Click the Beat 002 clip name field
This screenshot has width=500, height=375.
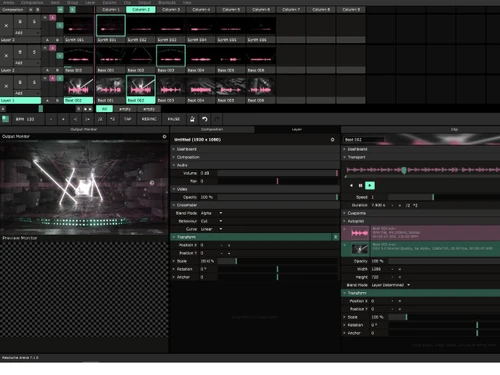click(364, 140)
